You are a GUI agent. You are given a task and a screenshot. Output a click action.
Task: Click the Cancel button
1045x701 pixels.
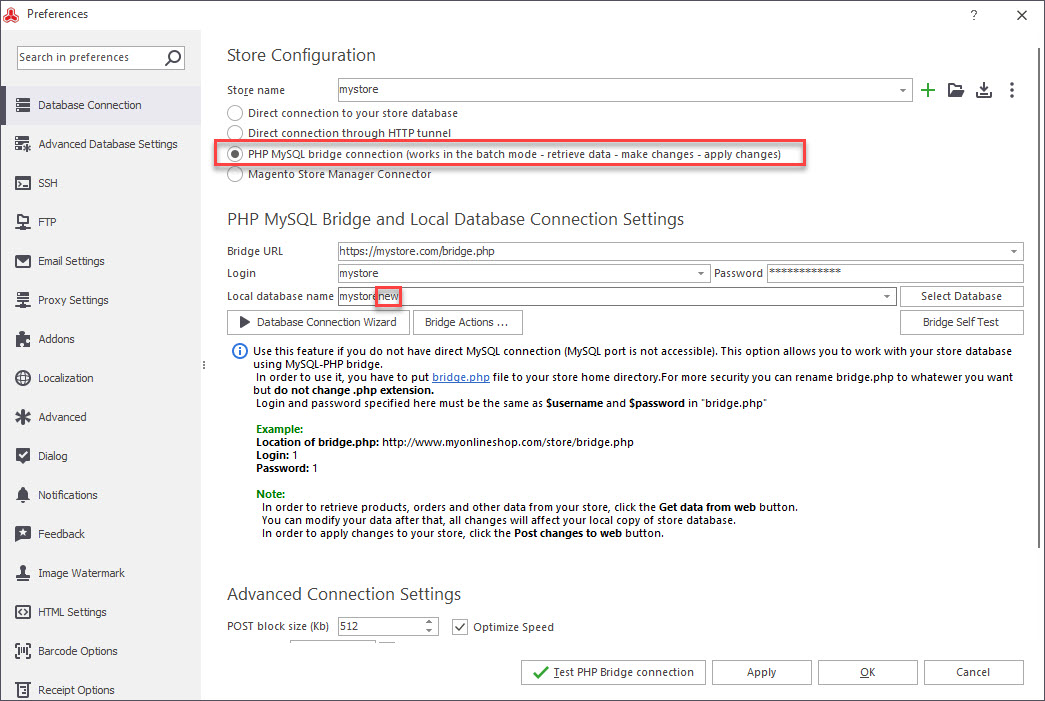pos(973,672)
